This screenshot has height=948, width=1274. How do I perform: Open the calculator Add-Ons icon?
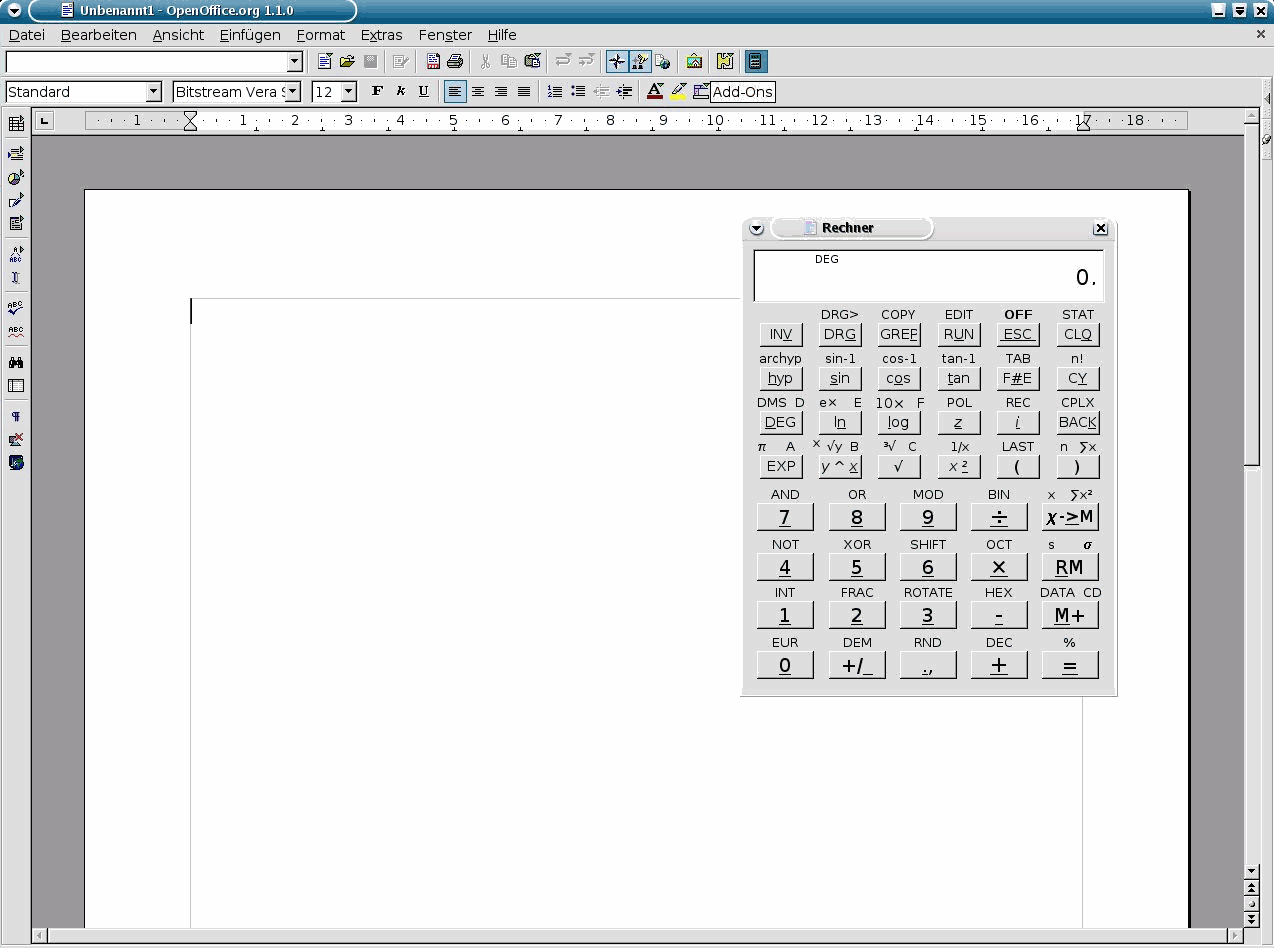755,62
